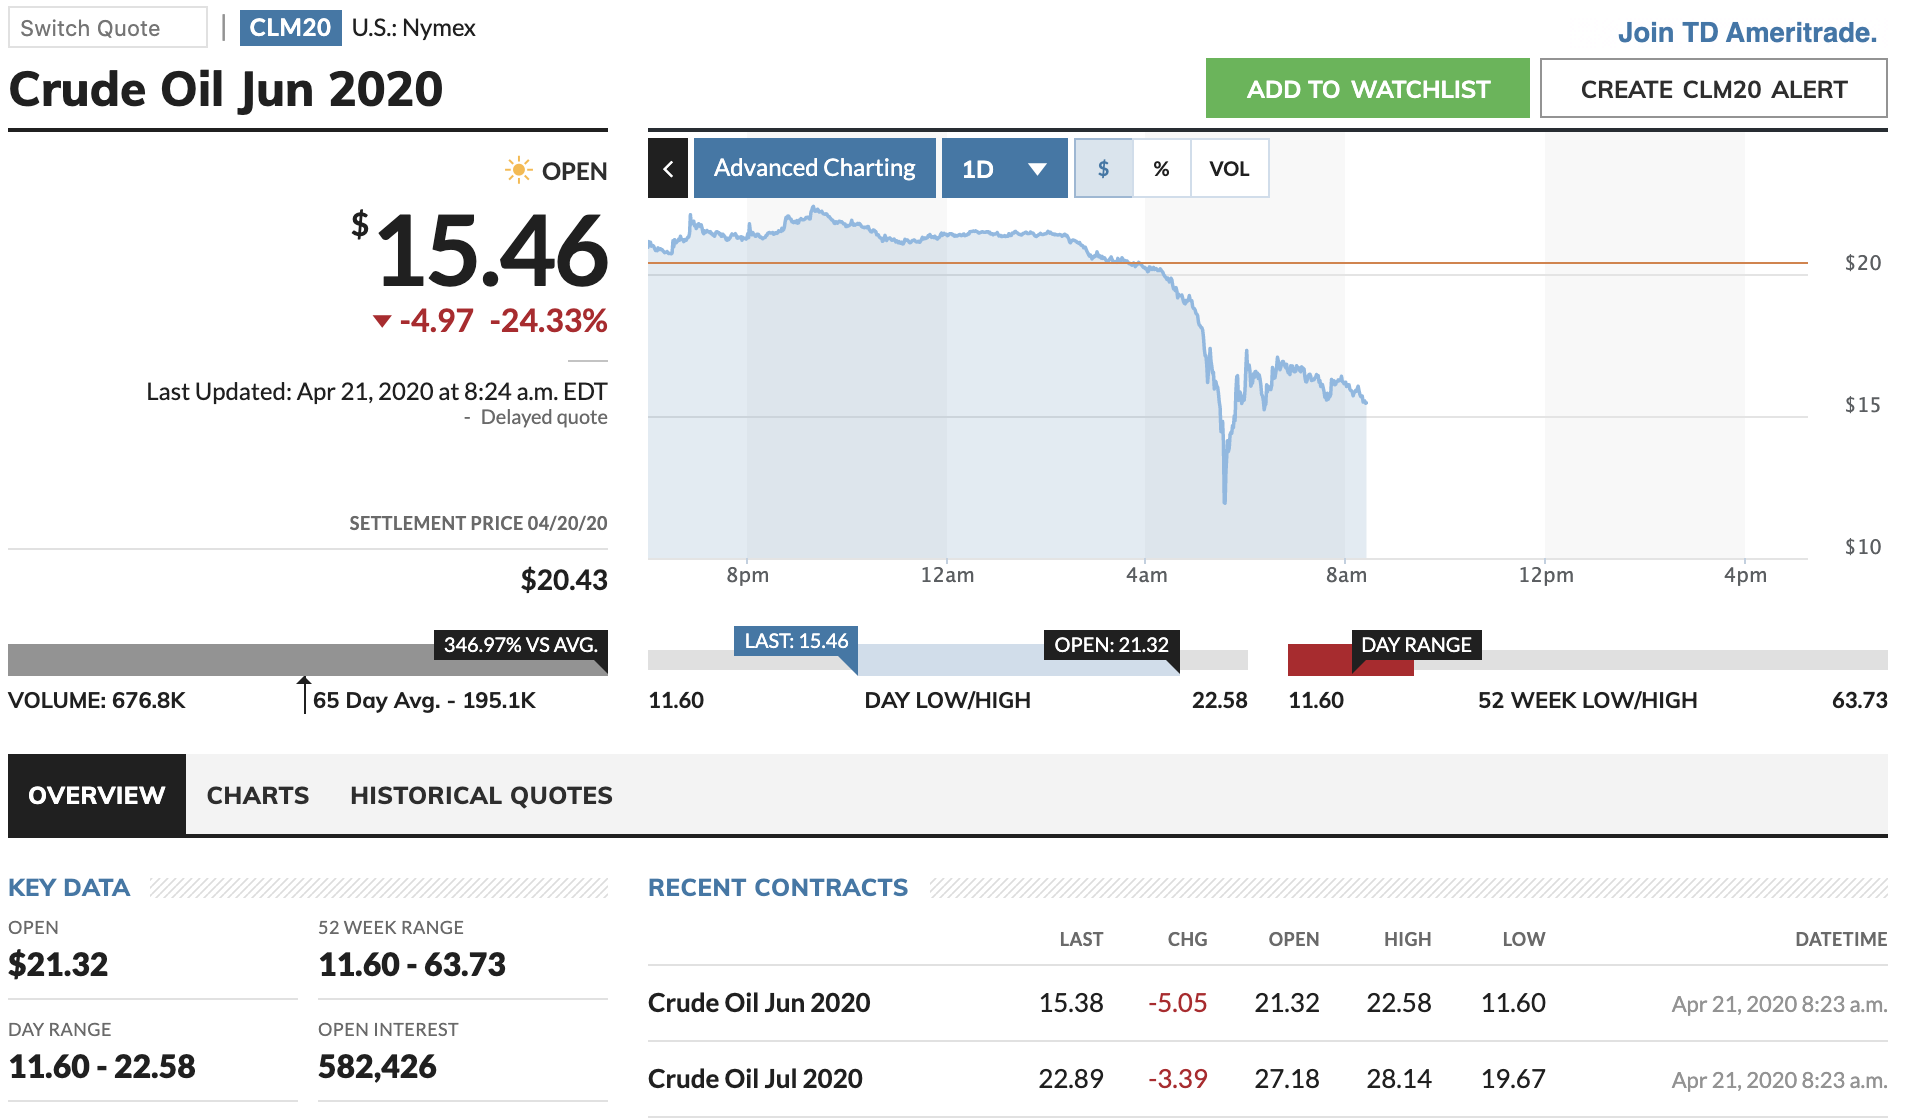Click the red down-triangle price change icon
Screen dimensions: 1918x1120
381,321
